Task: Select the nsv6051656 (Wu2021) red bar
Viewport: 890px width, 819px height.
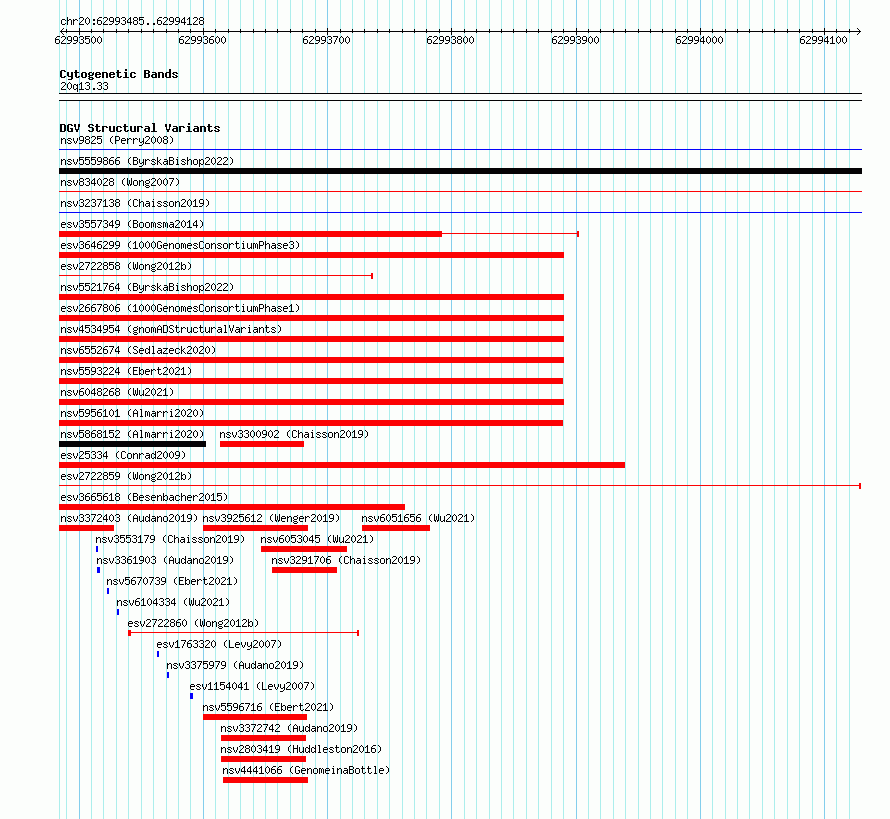Action: 396,528
